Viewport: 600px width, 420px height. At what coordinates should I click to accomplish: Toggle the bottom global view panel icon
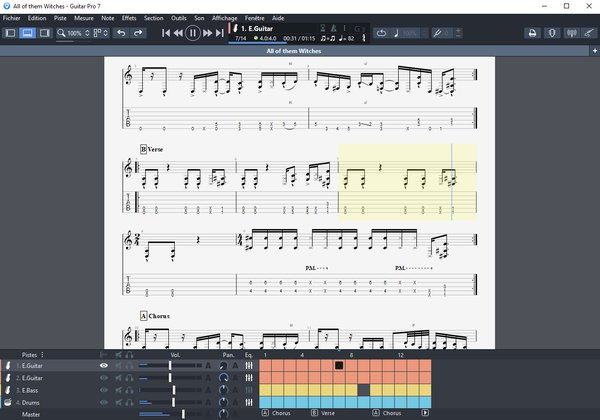coord(27,33)
